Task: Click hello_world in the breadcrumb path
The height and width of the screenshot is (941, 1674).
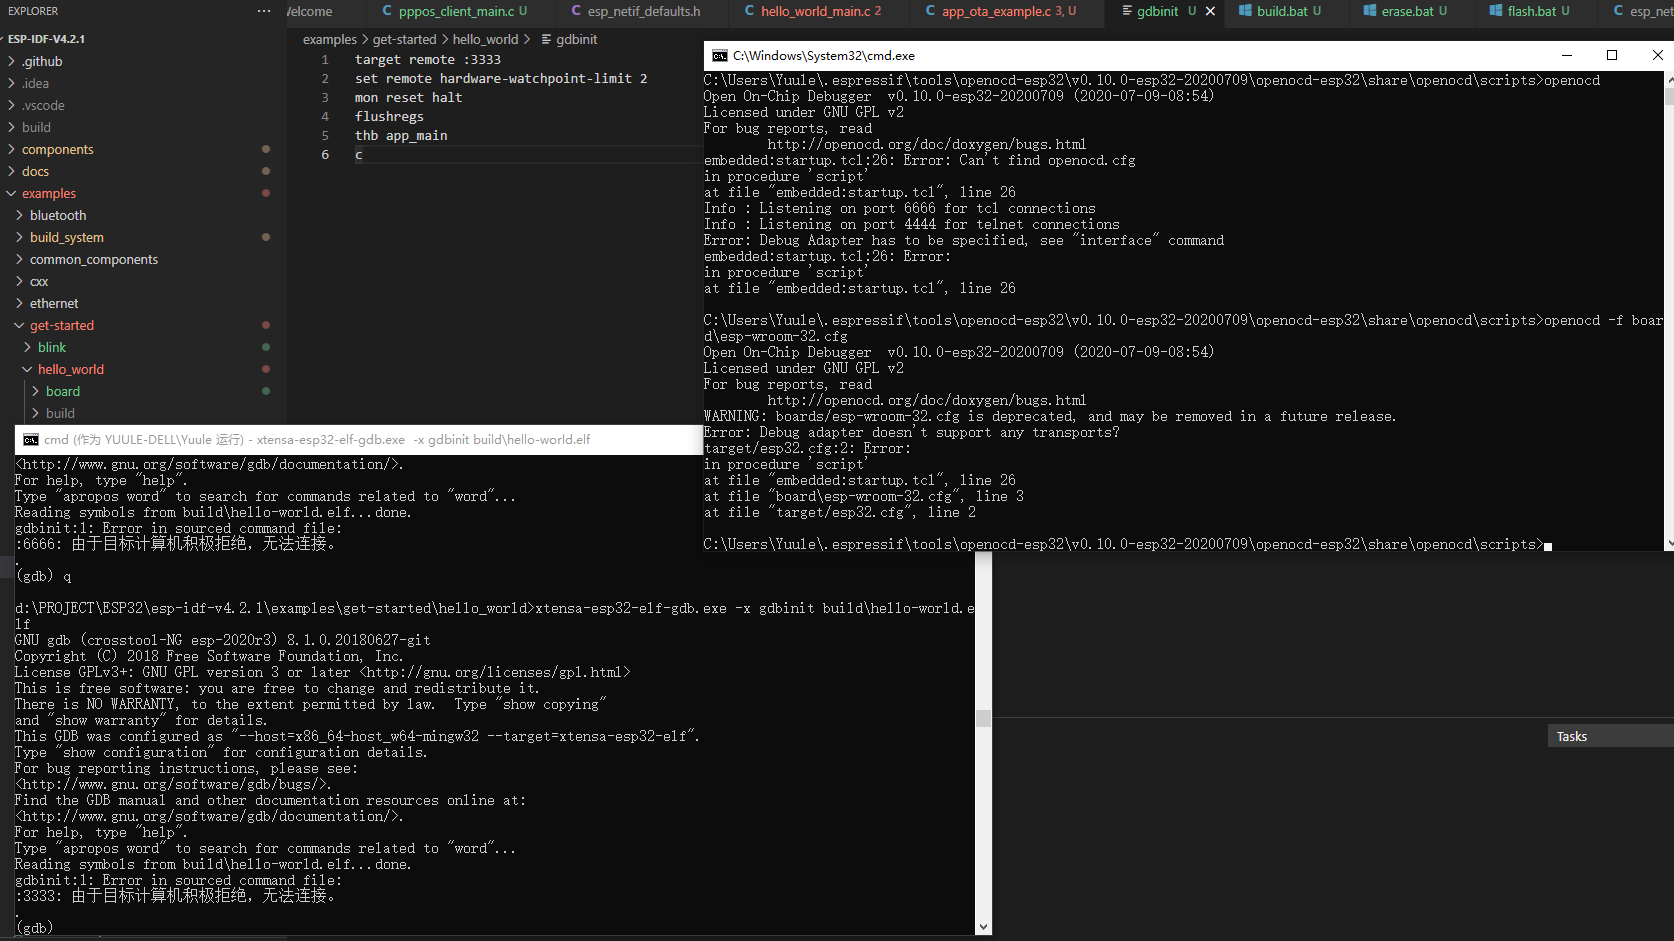Action: (x=485, y=39)
